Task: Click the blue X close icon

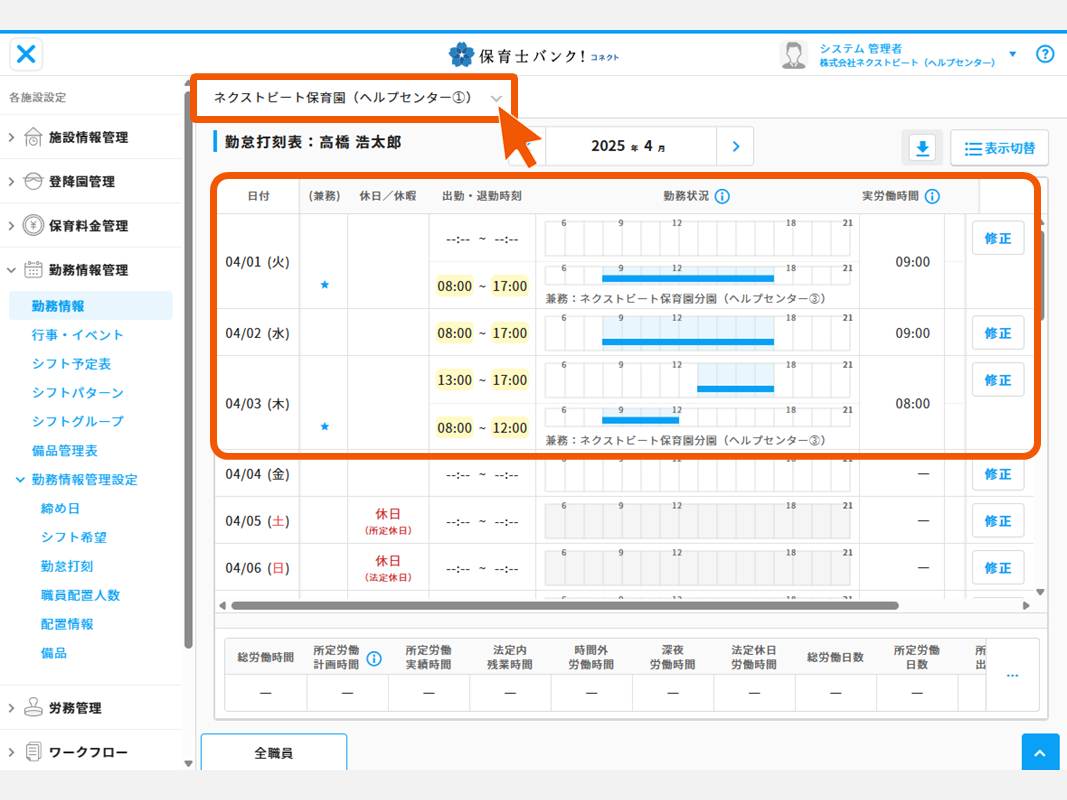Action: tap(27, 54)
